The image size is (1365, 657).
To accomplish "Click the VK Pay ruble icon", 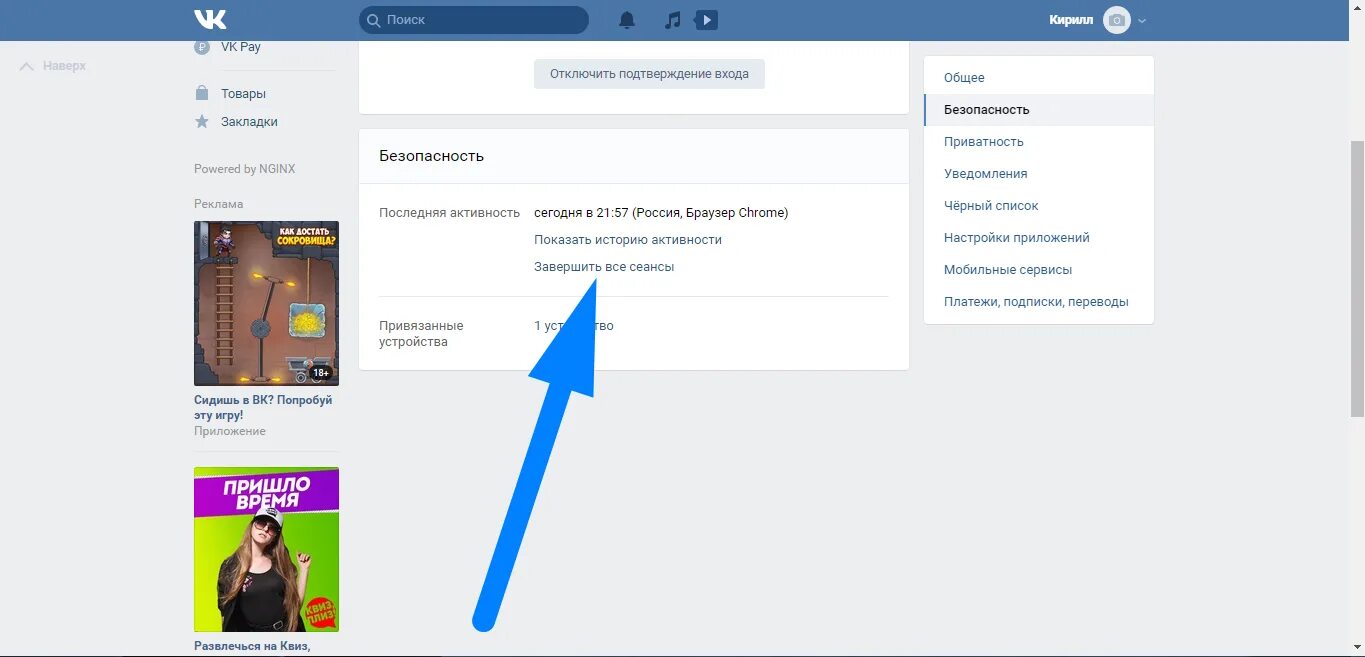I will [x=202, y=47].
